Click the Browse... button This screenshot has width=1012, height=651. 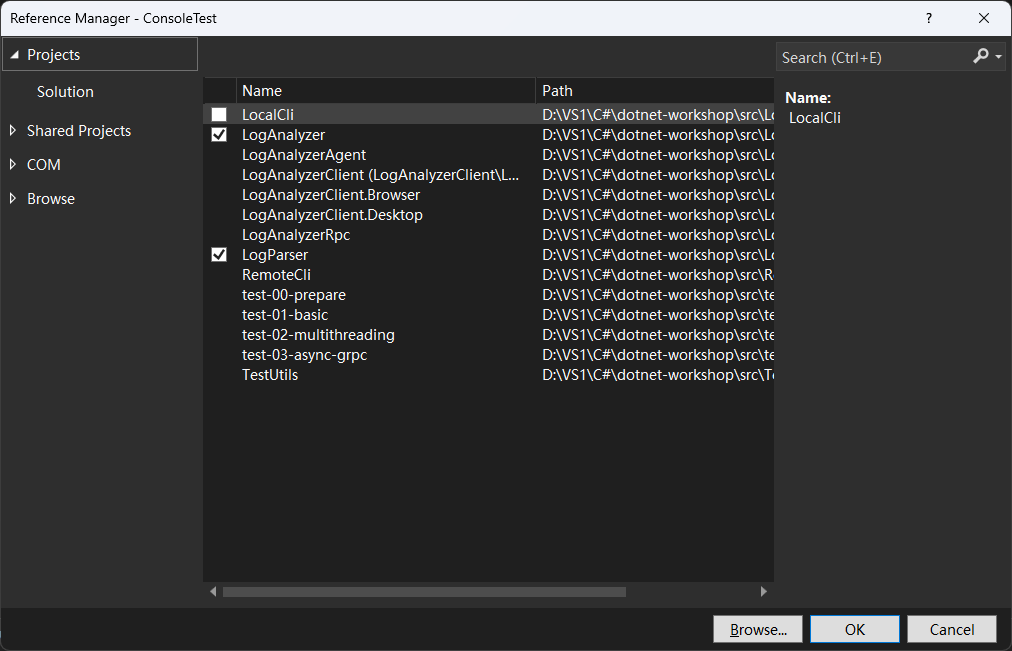pos(758,629)
